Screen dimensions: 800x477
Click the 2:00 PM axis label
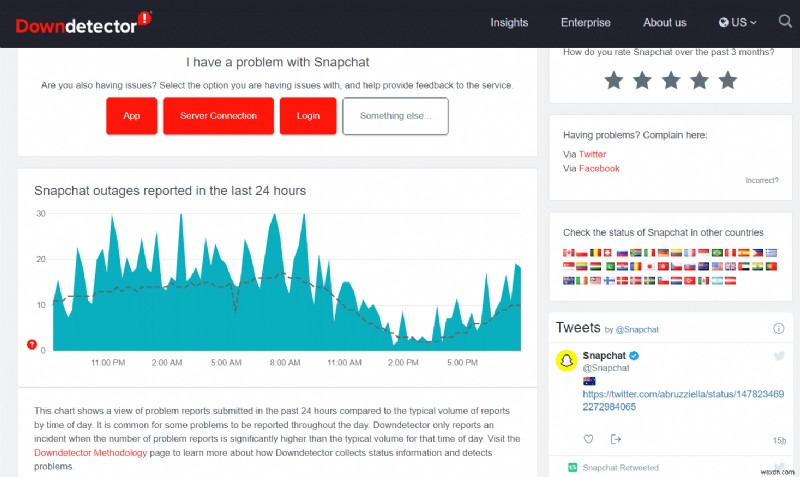(403, 363)
